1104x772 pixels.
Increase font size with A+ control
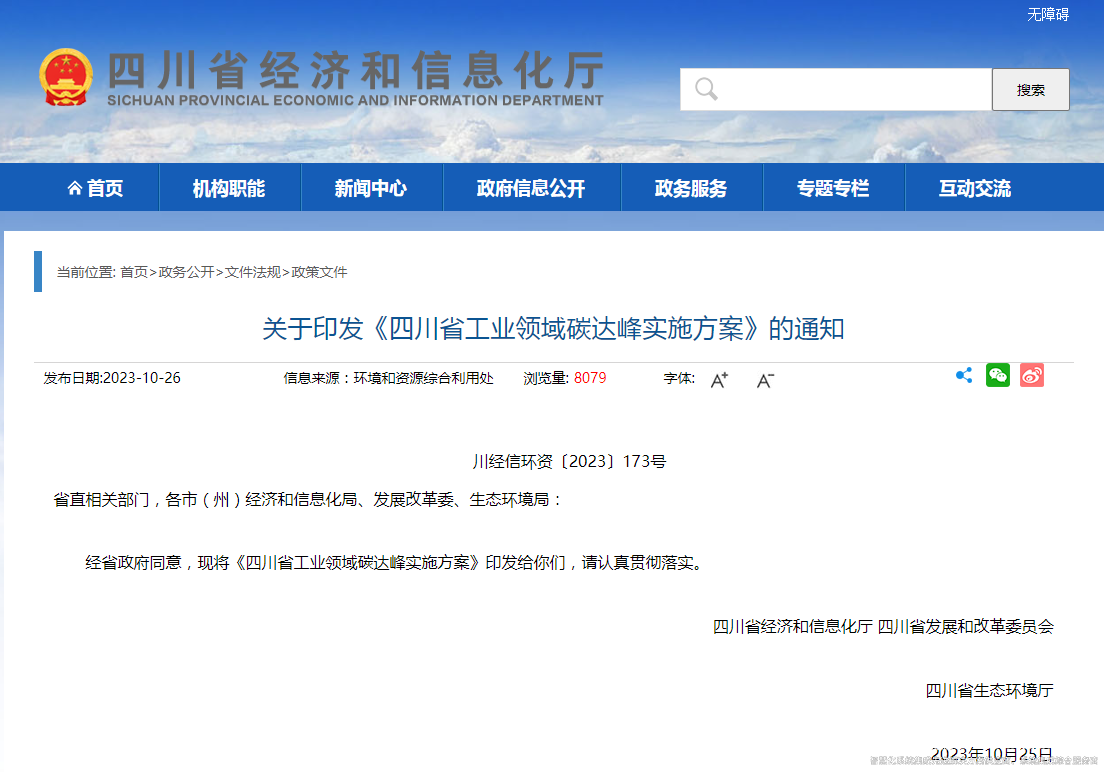pyautogui.click(x=718, y=380)
